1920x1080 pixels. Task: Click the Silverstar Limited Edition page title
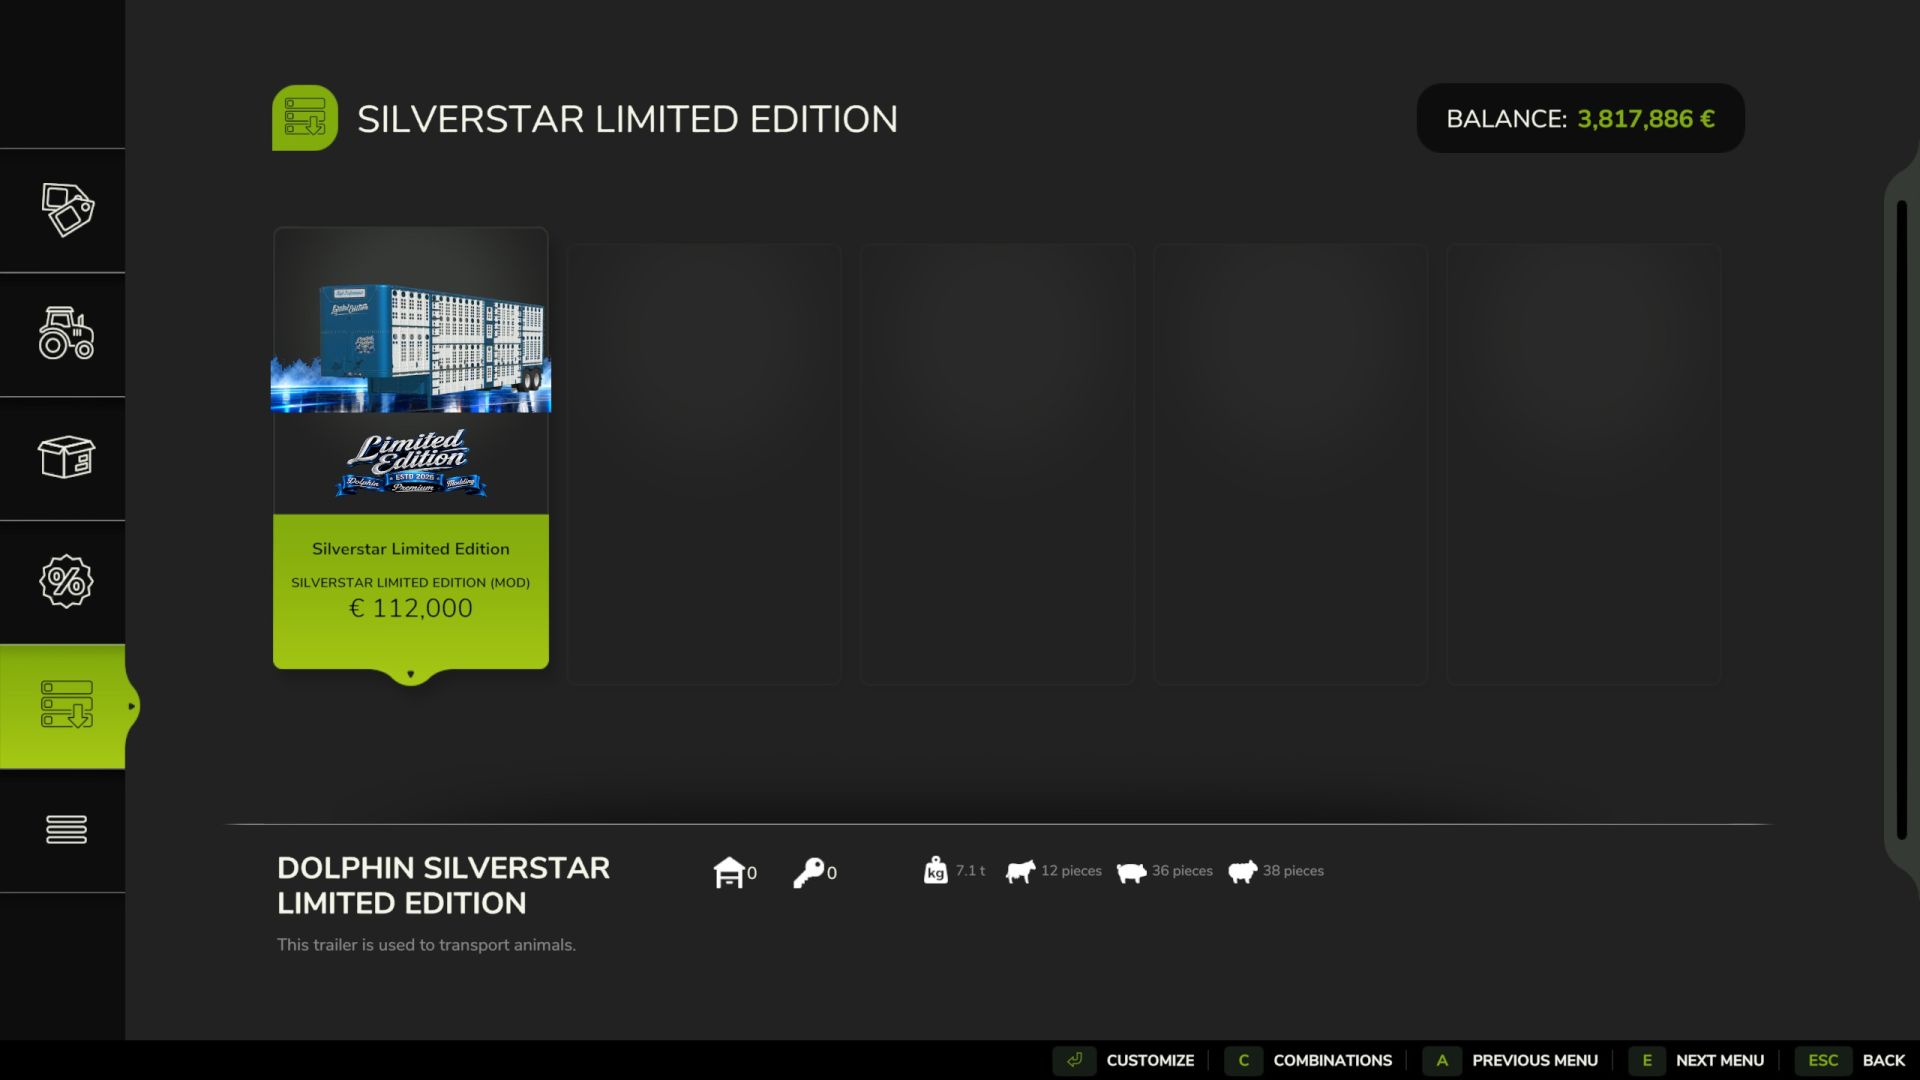pos(627,119)
